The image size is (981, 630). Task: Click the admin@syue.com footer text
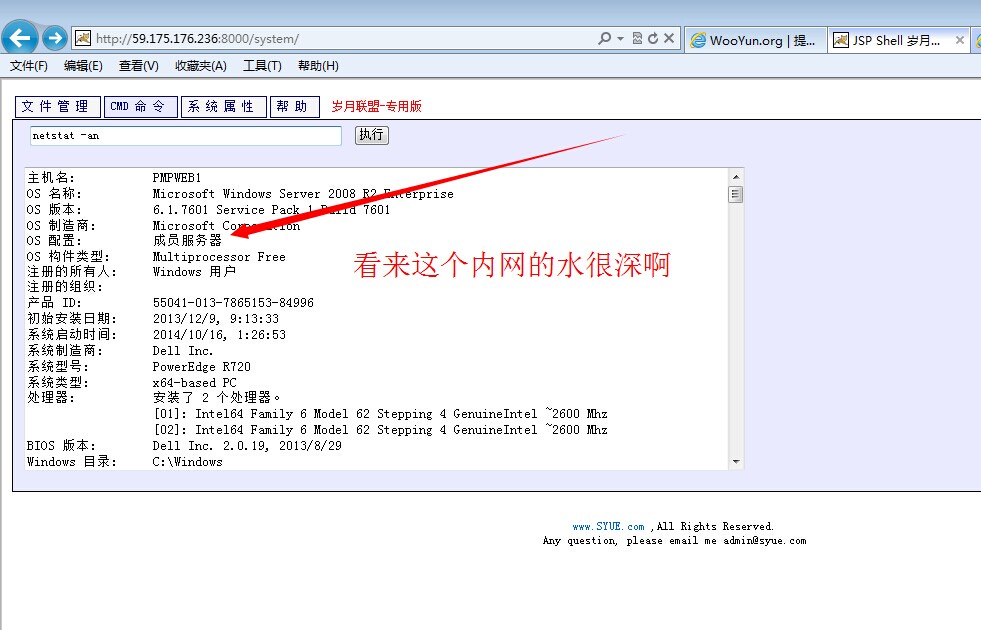(x=765, y=541)
